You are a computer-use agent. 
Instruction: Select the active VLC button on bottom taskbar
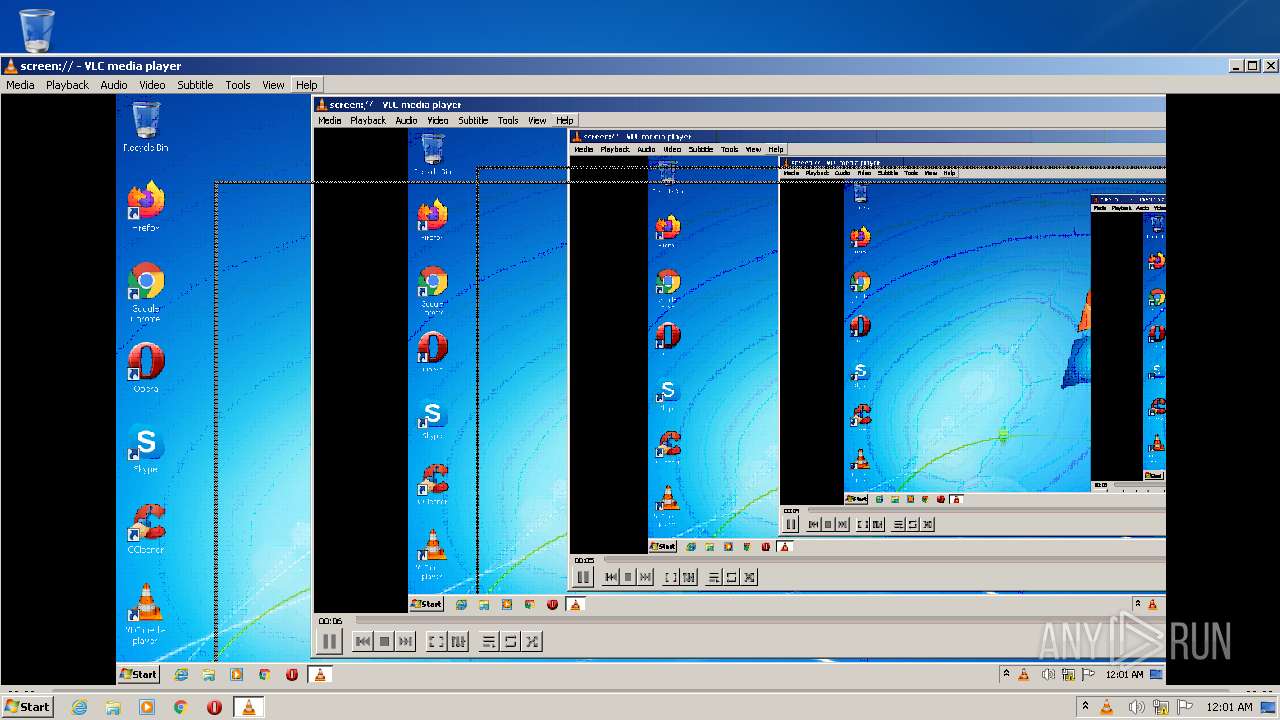[x=248, y=707]
